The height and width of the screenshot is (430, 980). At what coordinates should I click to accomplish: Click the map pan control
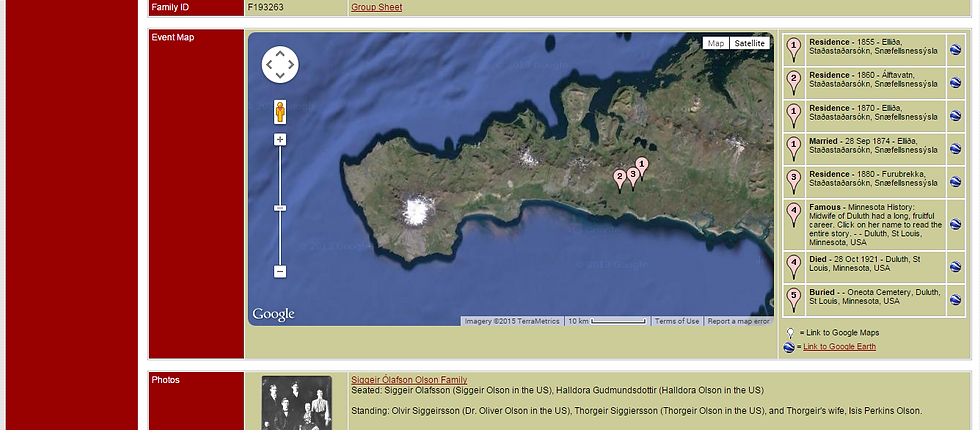tap(280, 64)
